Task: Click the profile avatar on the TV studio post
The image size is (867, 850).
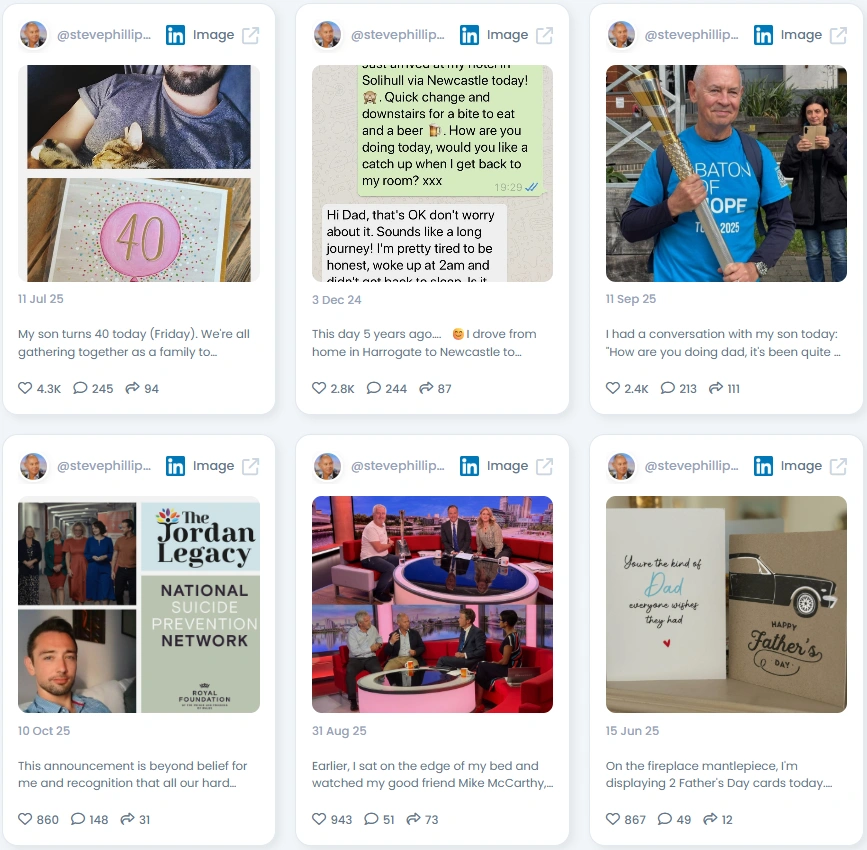Action: (x=327, y=466)
